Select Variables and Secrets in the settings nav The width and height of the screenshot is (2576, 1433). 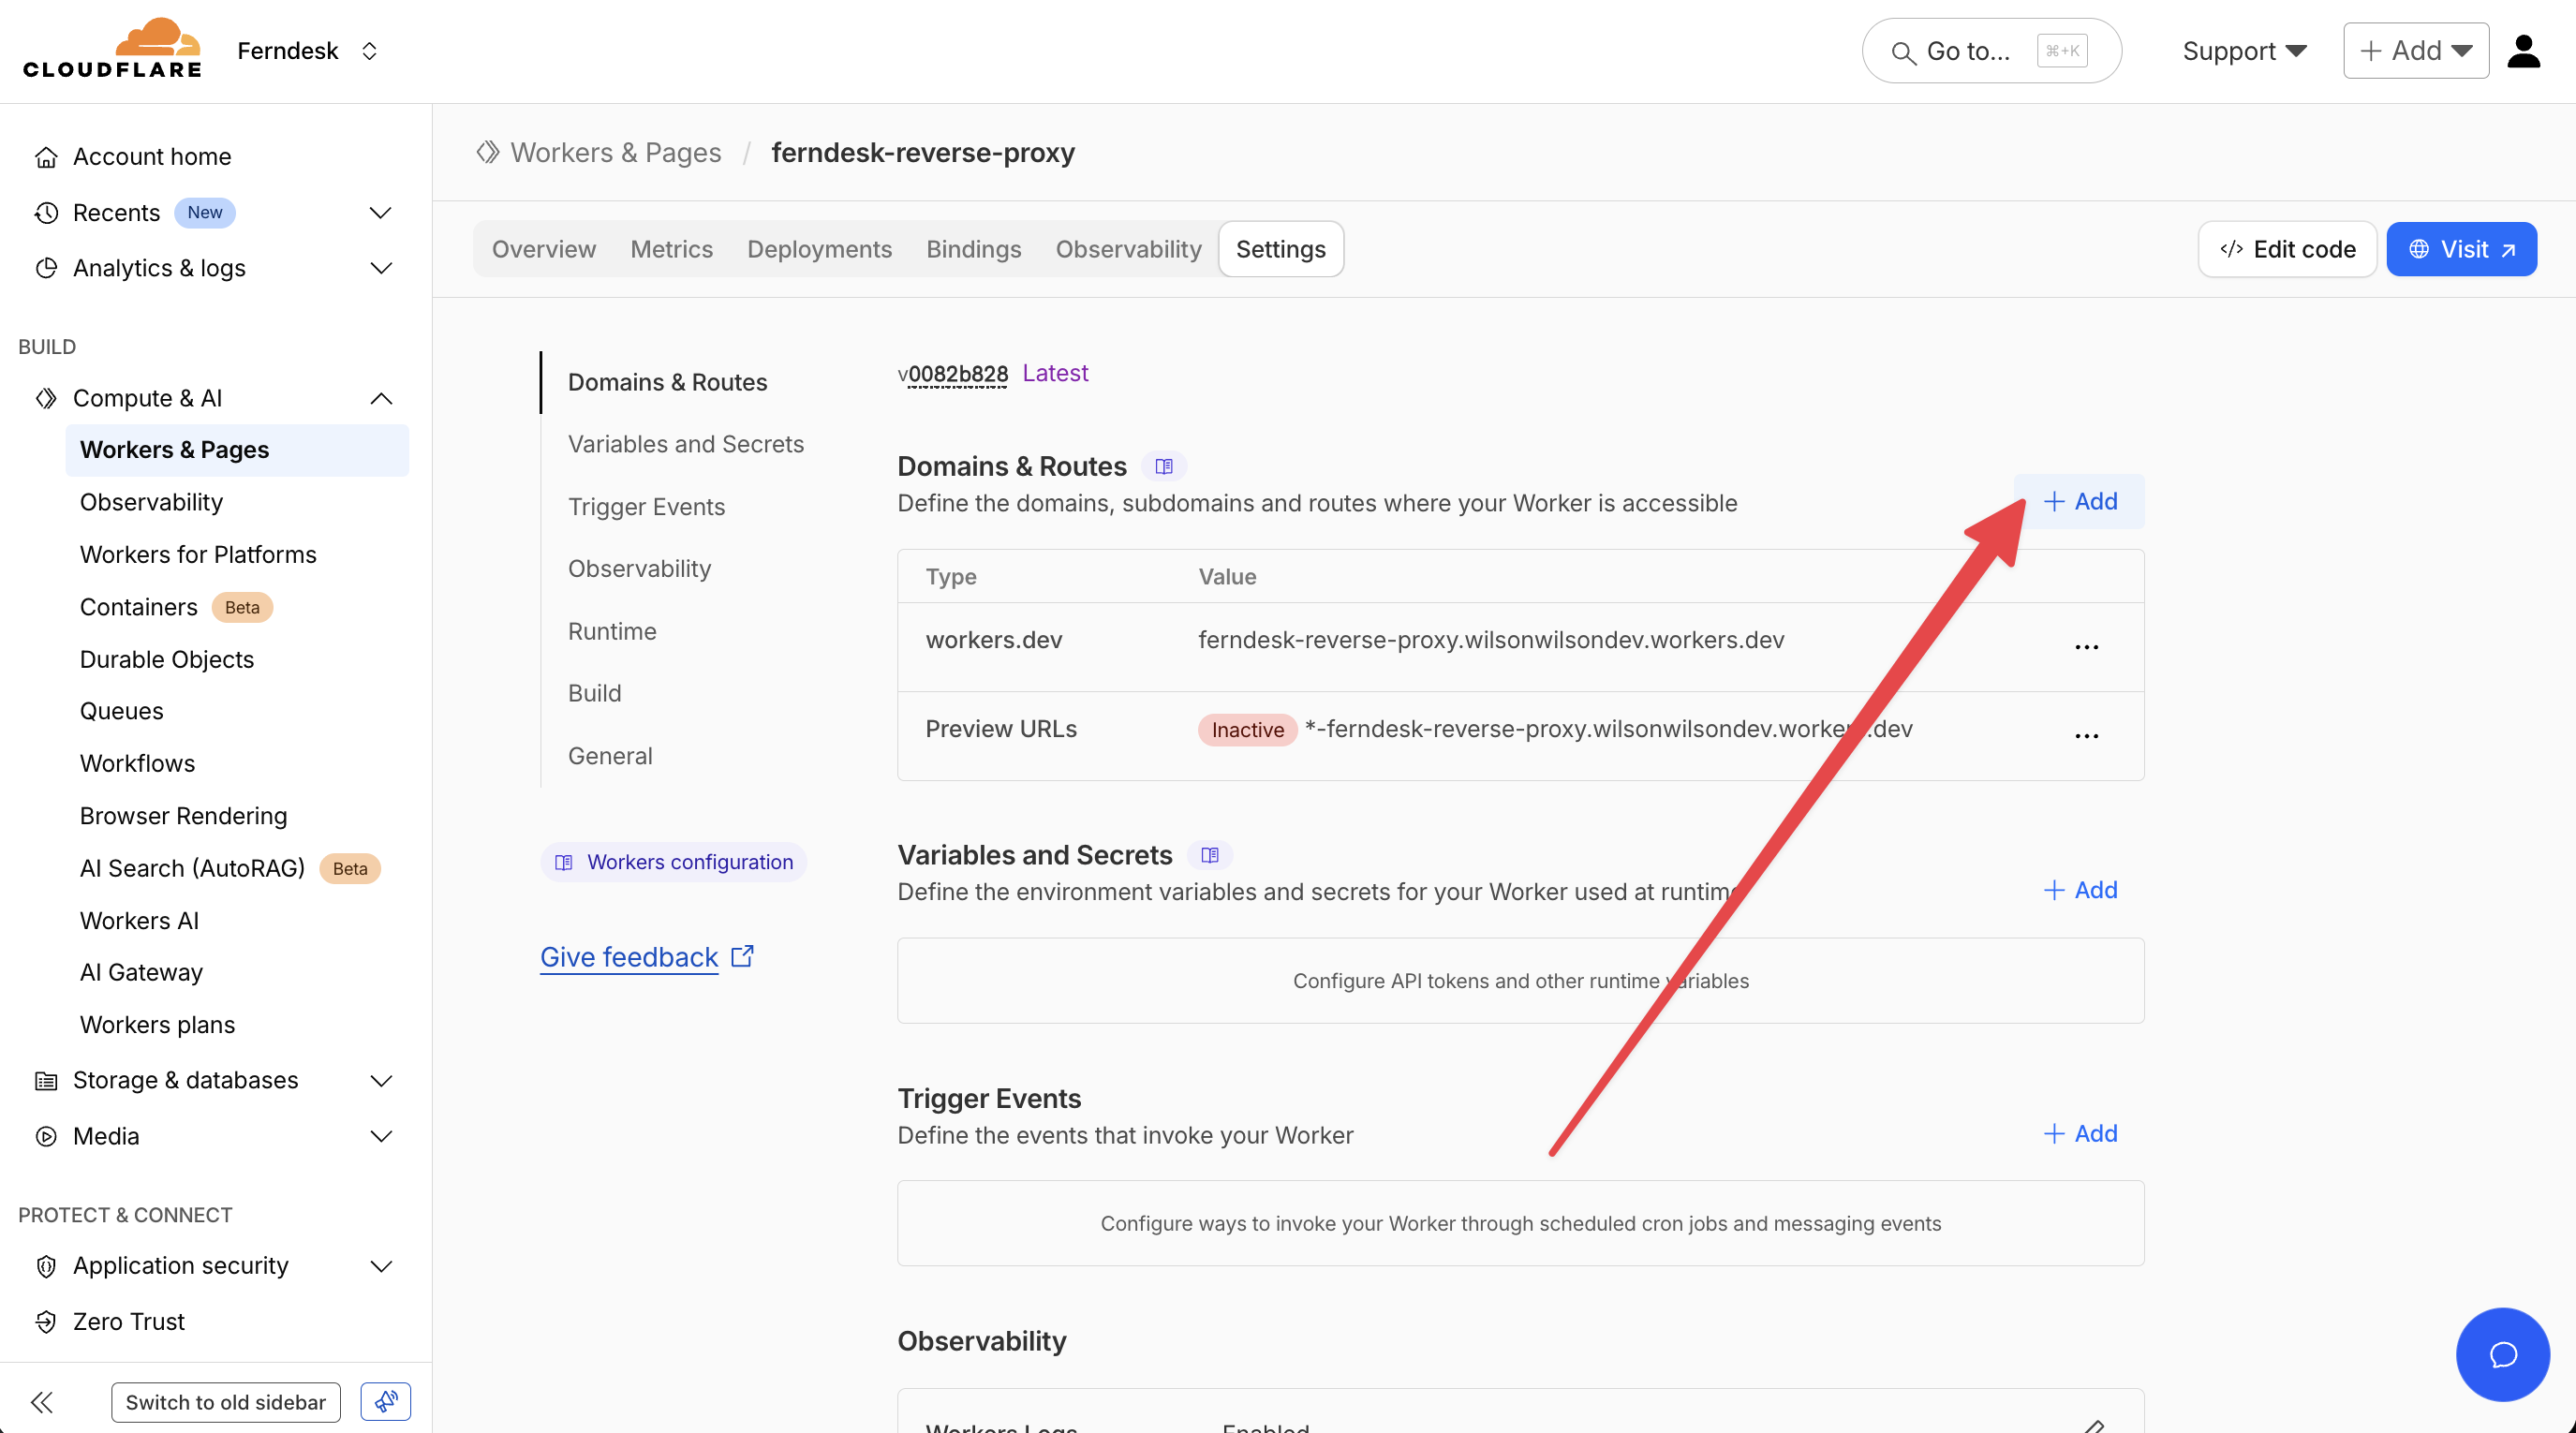[x=685, y=444]
